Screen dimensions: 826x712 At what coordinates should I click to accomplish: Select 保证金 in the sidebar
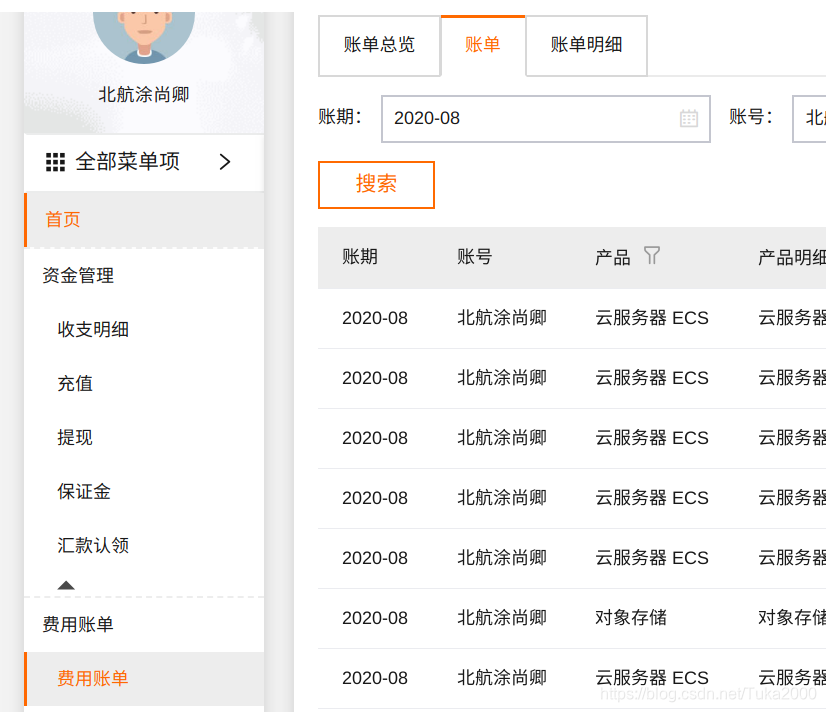click(x=84, y=491)
